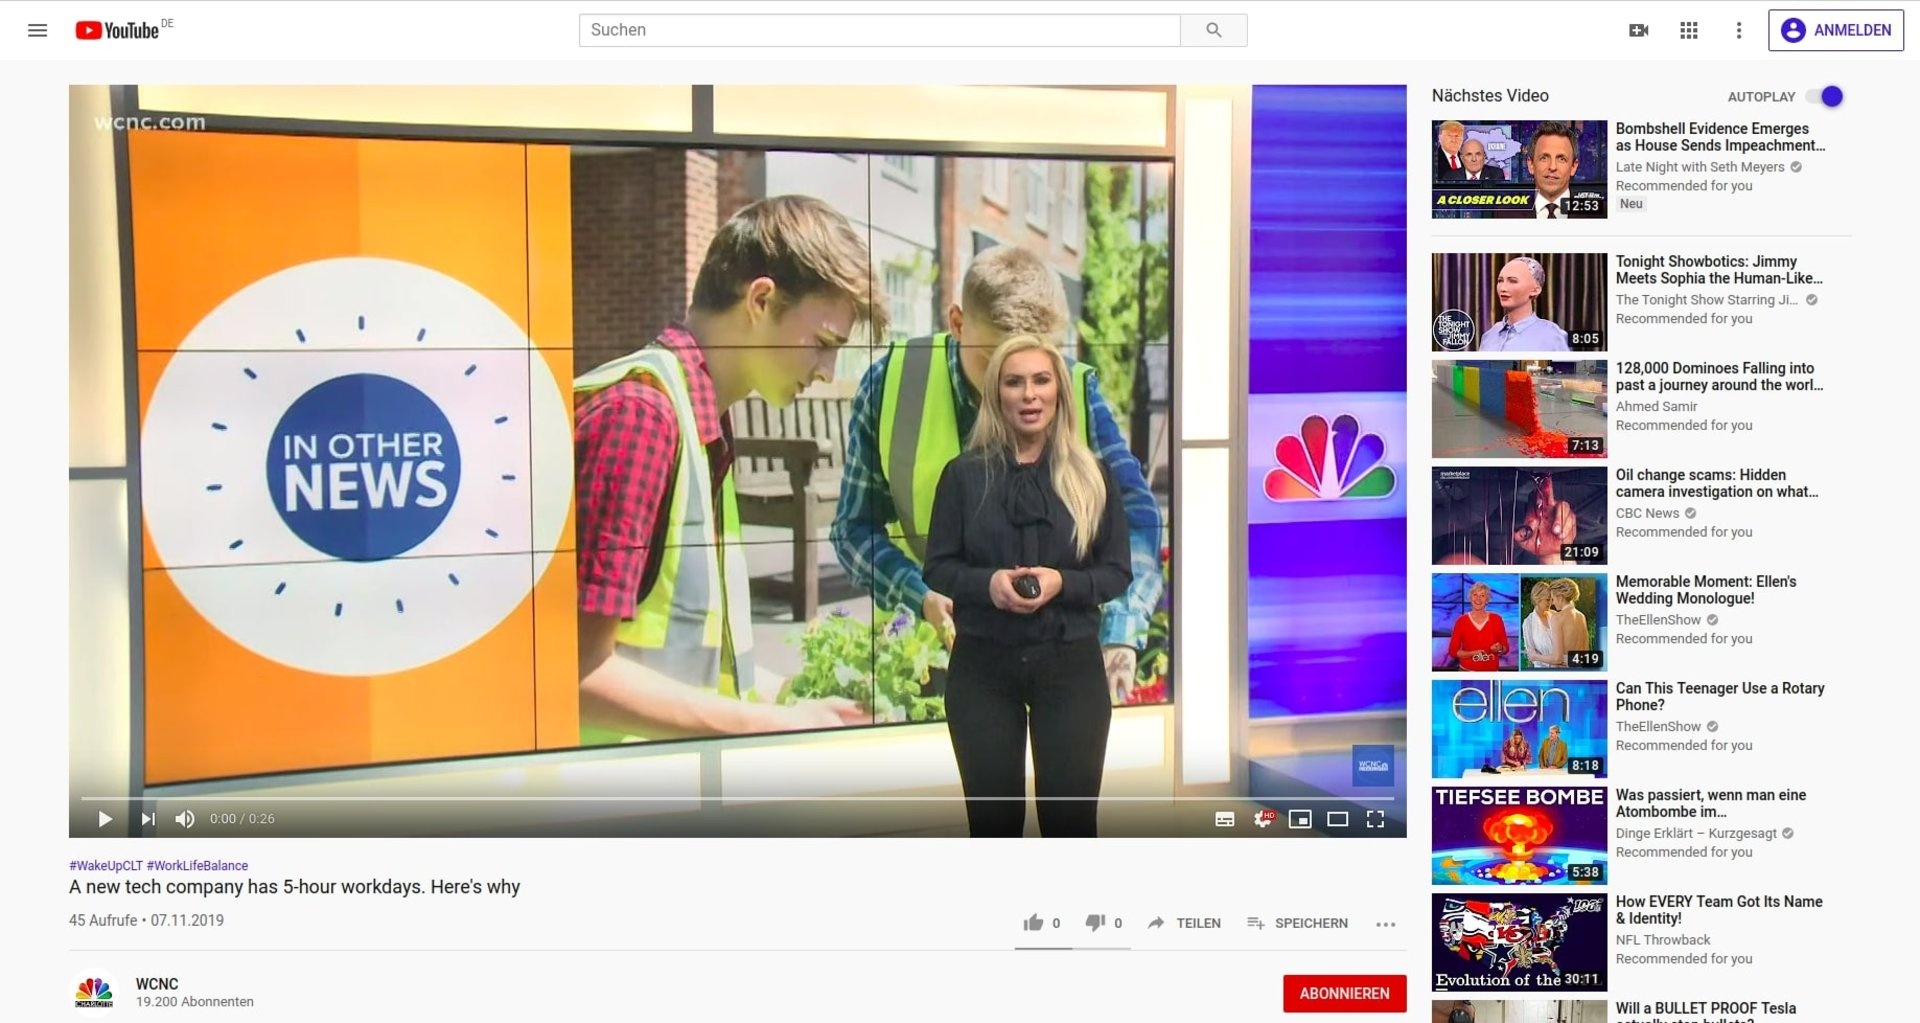The image size is (1920, 1023).
Task: Open 'Bombshell Evidence Emerges' title link
Action: [x=1720, y=137]
